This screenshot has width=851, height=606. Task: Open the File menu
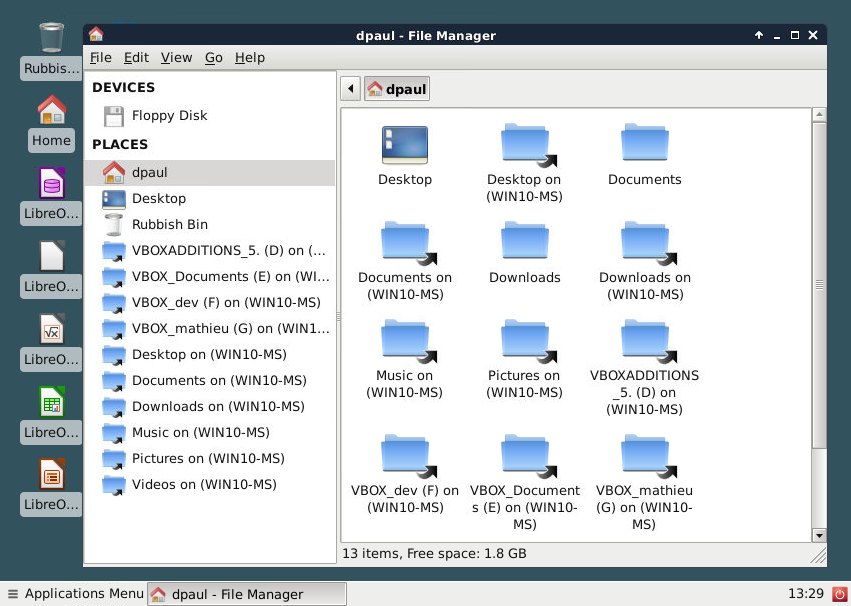pyautogui.click(x=100, y=57)
